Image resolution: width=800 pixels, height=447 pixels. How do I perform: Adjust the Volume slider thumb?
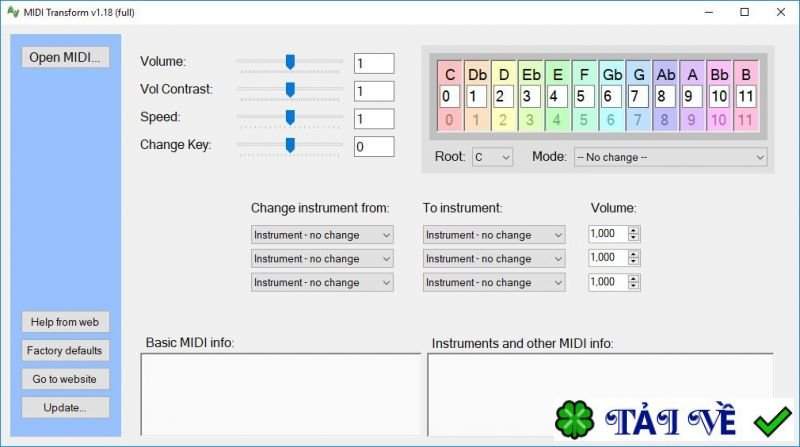point(290,62)
